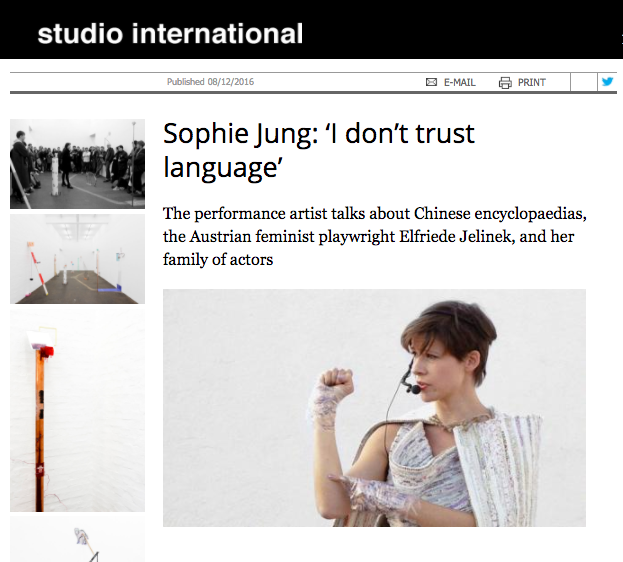Open the tall wooden pole sculpture thumbnail
The width and height of the screenshot is (623, 562).
click(x=77, y=411)
